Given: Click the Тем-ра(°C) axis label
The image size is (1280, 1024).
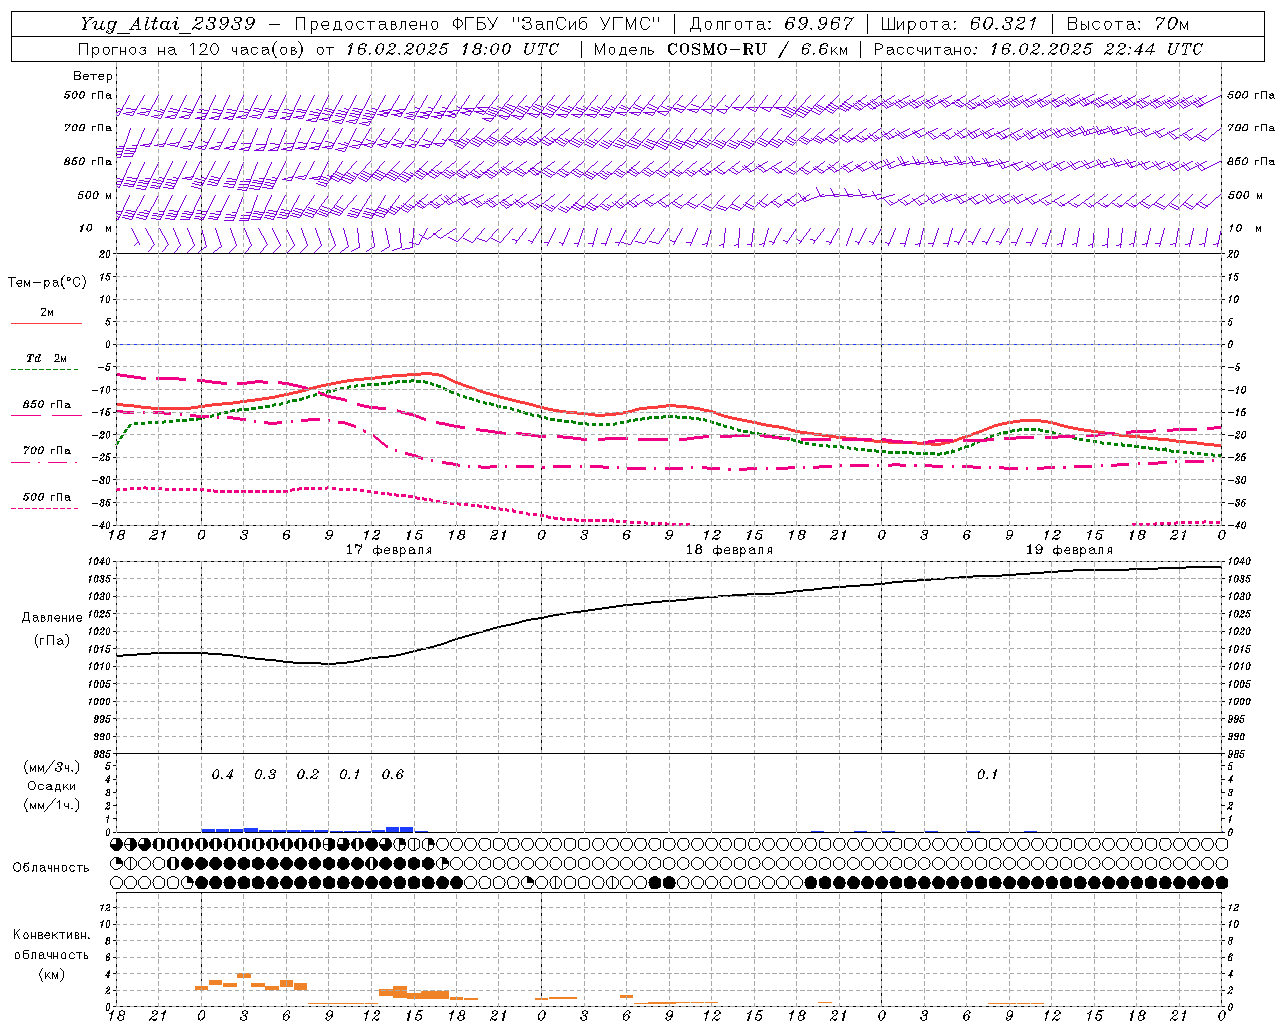Looking at the screenshot, I should tap(47, 283).
